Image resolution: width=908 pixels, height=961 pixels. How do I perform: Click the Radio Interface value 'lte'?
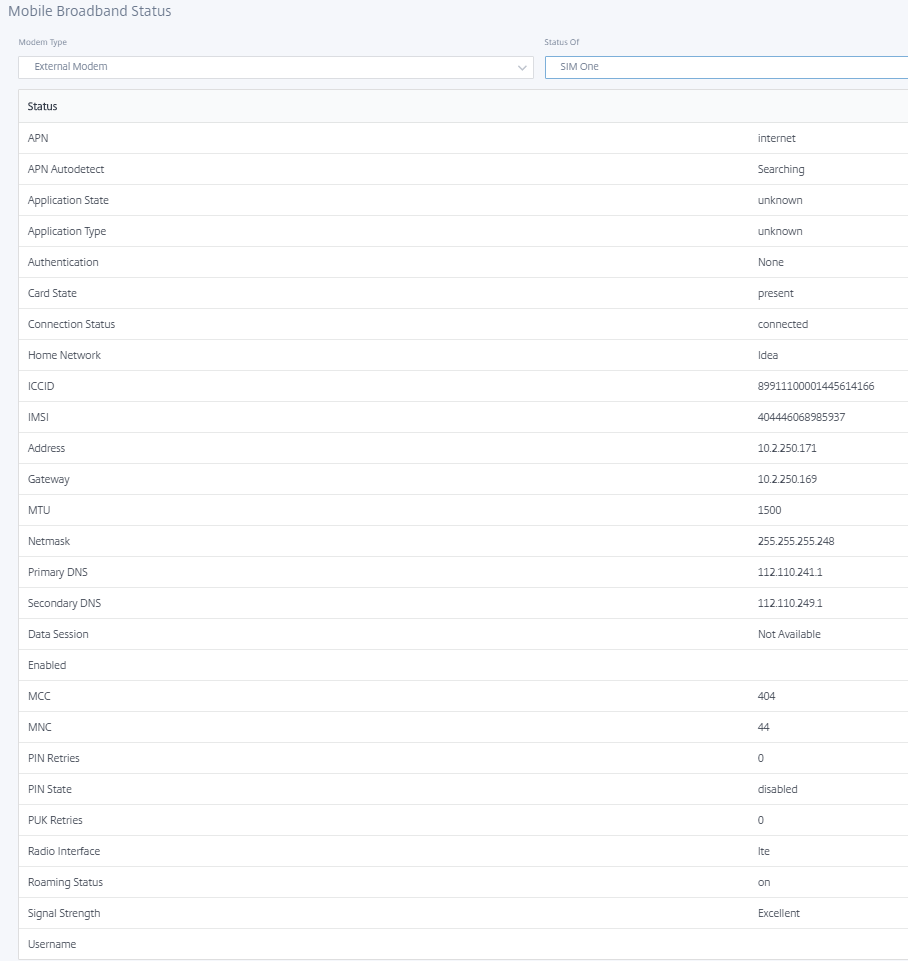[763, 851]
